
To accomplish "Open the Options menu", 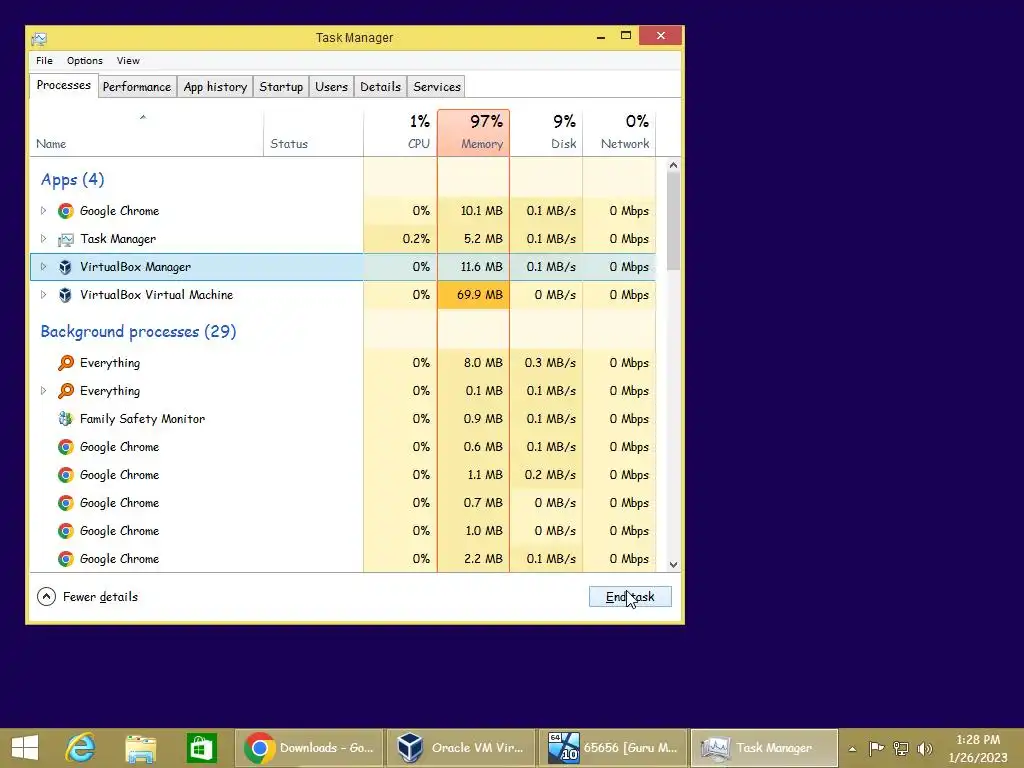I will 85,61.
